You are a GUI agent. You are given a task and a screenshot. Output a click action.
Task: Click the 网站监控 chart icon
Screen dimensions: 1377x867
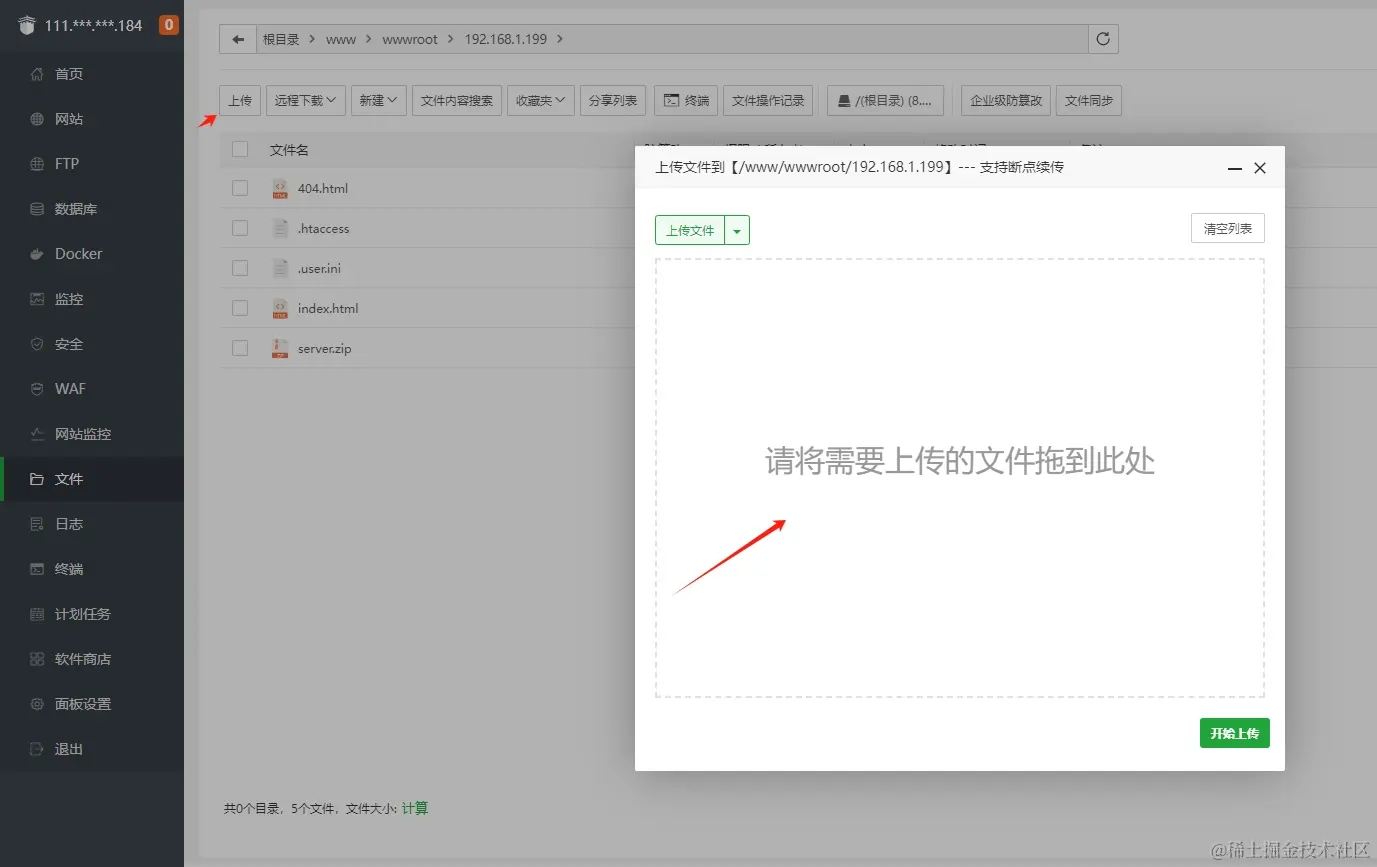[37, 434]
